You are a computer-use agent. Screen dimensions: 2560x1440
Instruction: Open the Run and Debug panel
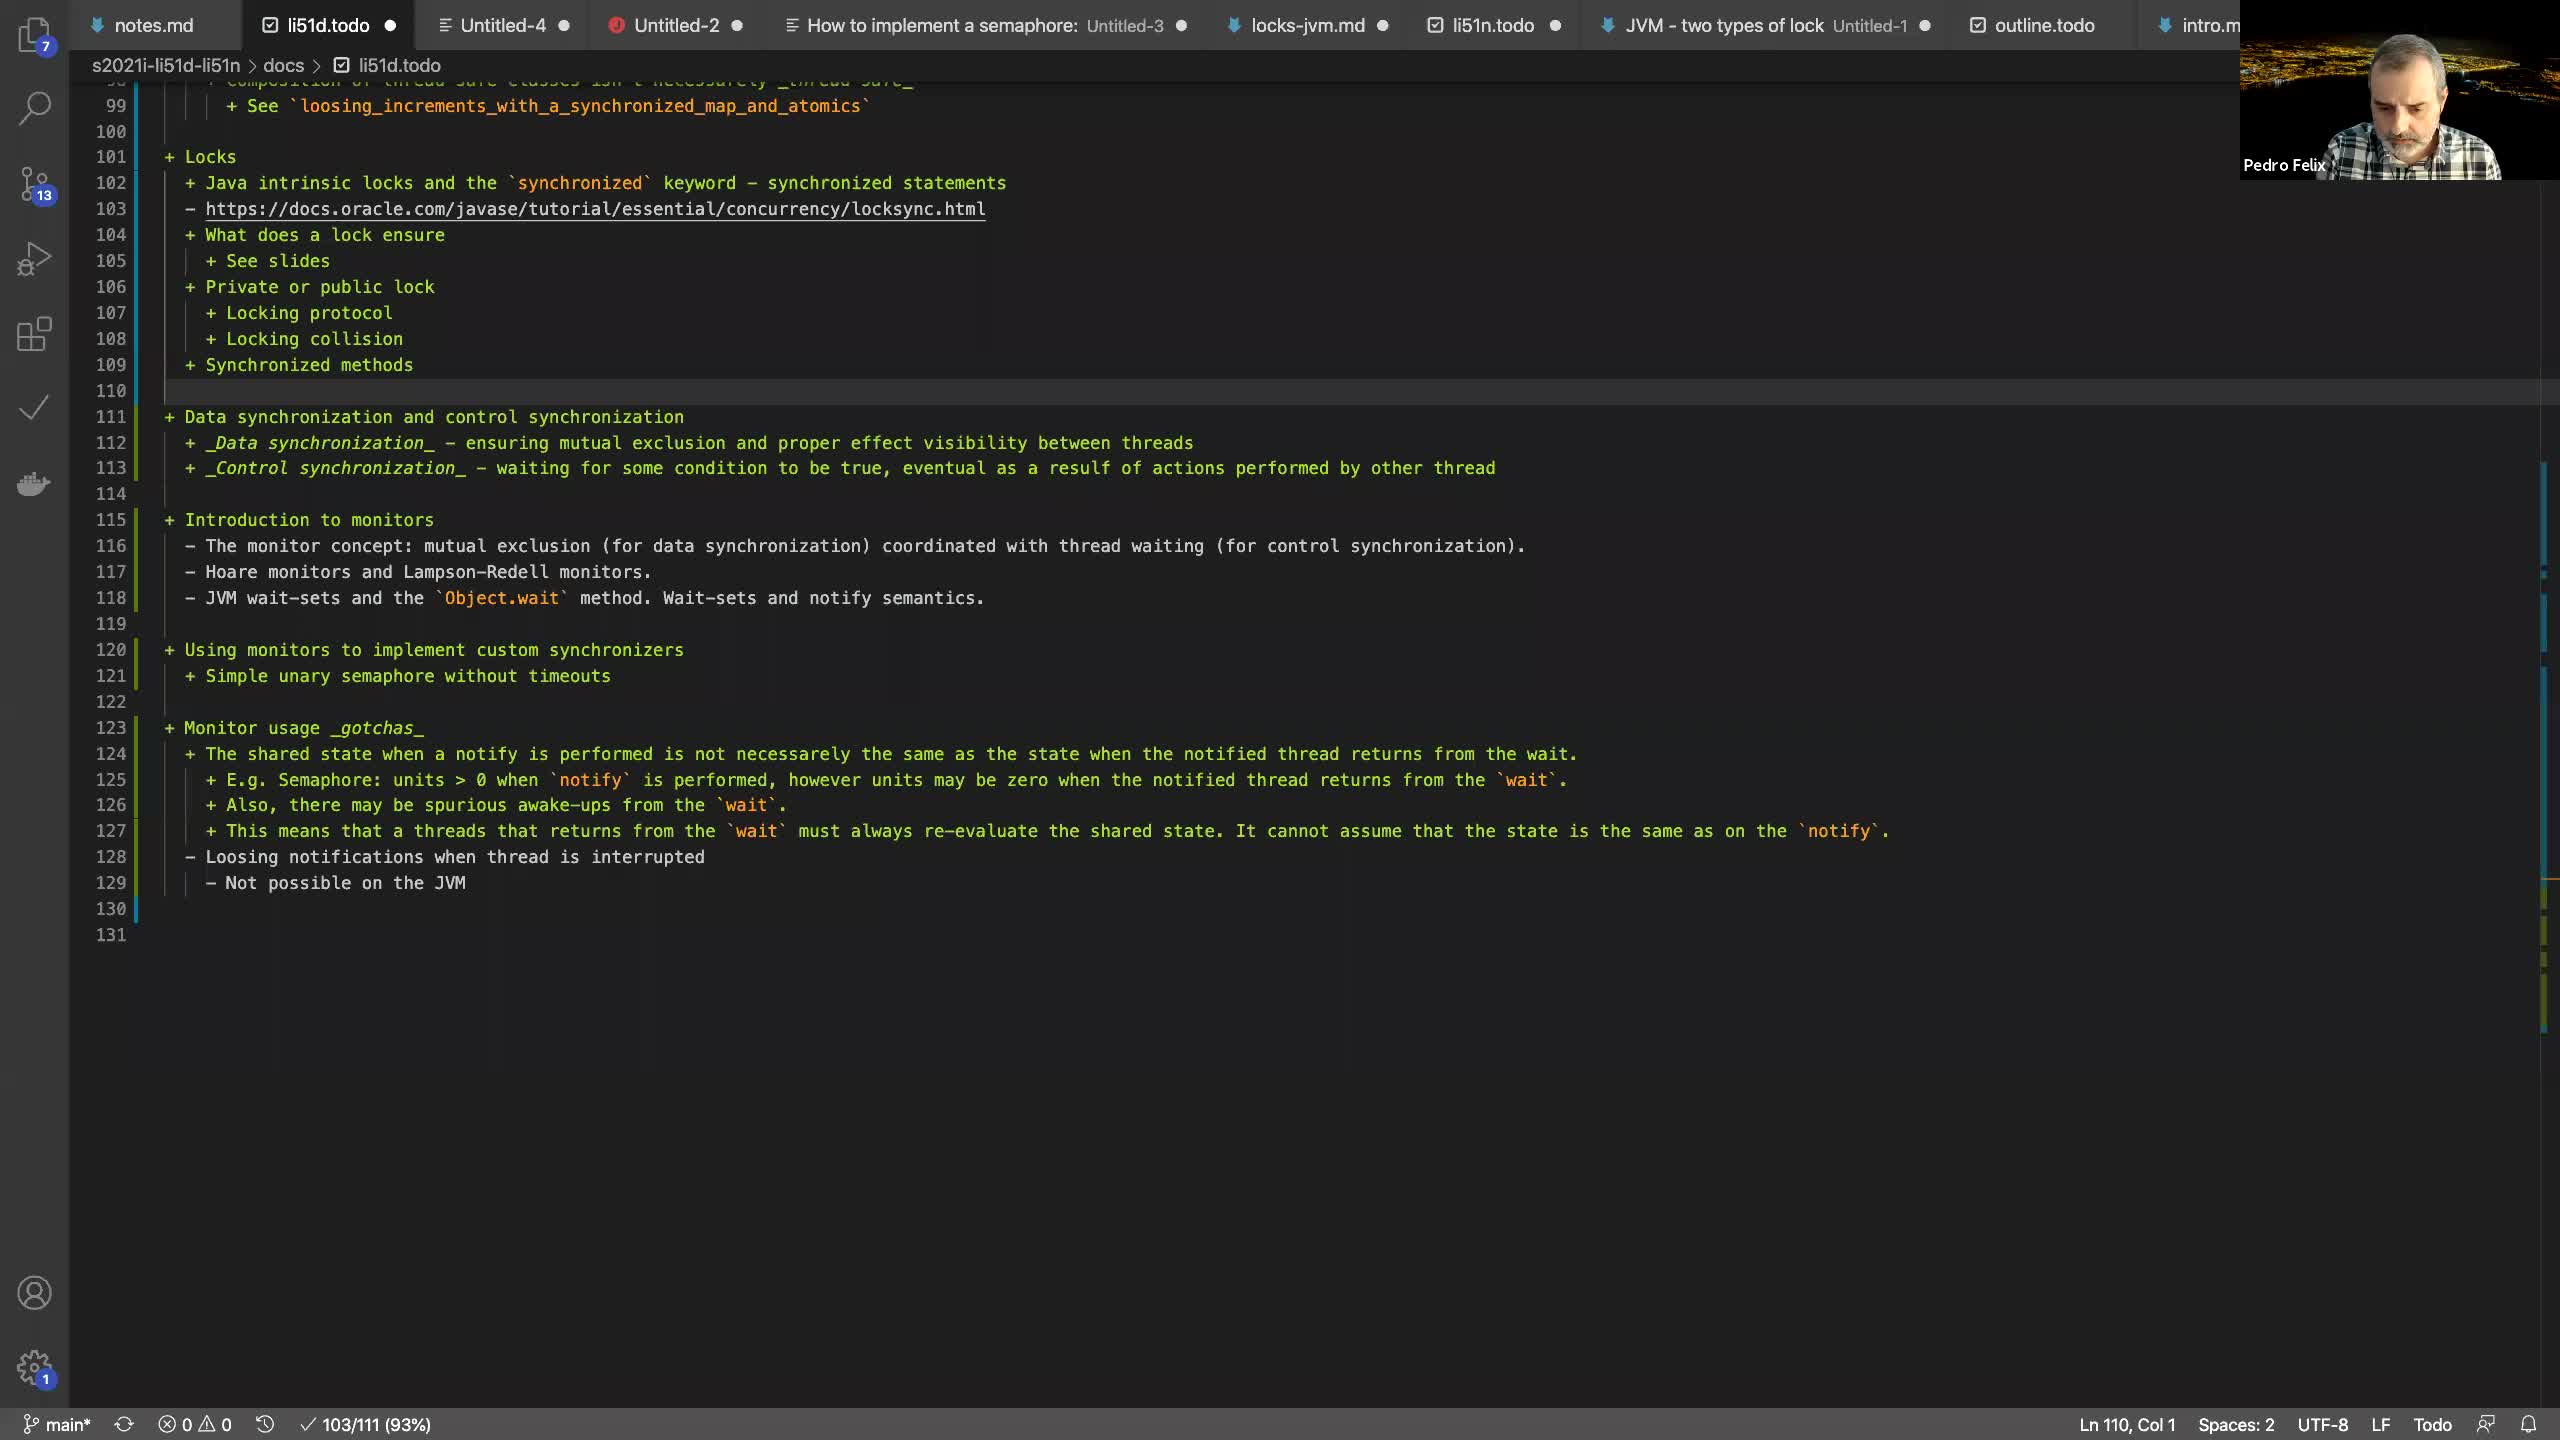point(34,260)
